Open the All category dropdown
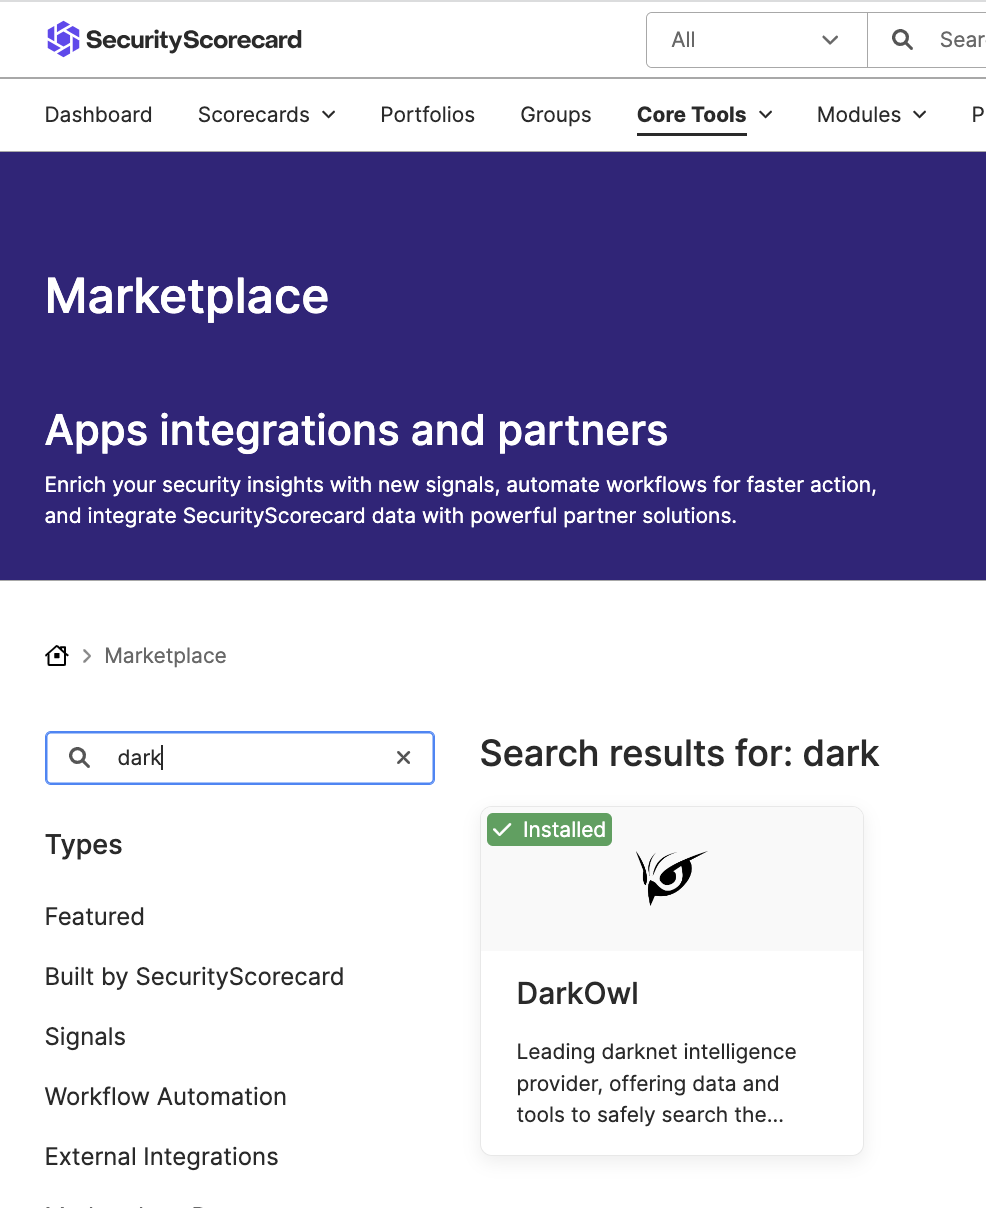The image size is (986, 1208). point(757,40)
